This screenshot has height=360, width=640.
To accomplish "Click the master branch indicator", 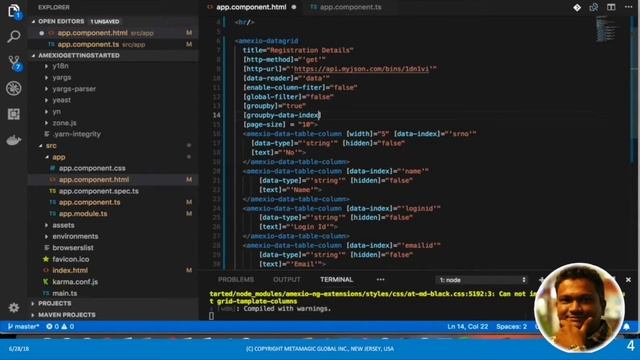I will tap(23, 327).
